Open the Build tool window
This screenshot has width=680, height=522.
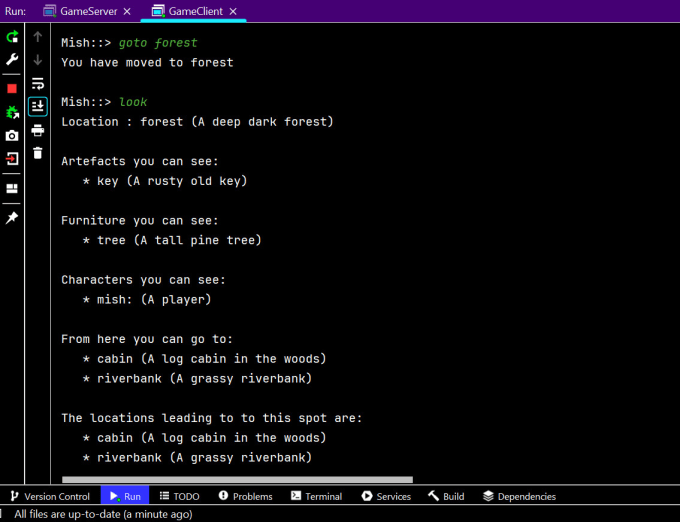(446, 496)
